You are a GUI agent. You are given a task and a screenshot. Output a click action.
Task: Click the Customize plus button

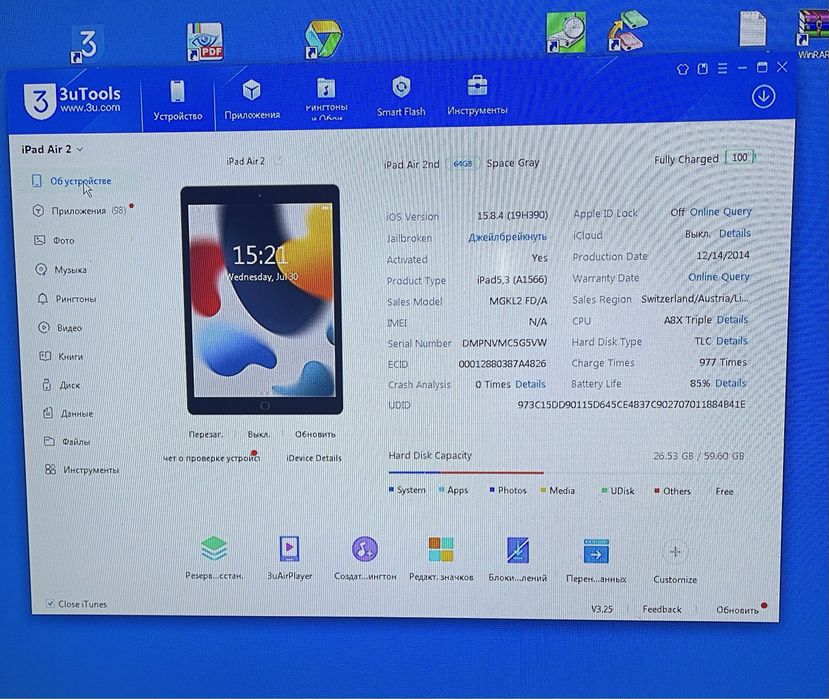(x=675, y=552)
